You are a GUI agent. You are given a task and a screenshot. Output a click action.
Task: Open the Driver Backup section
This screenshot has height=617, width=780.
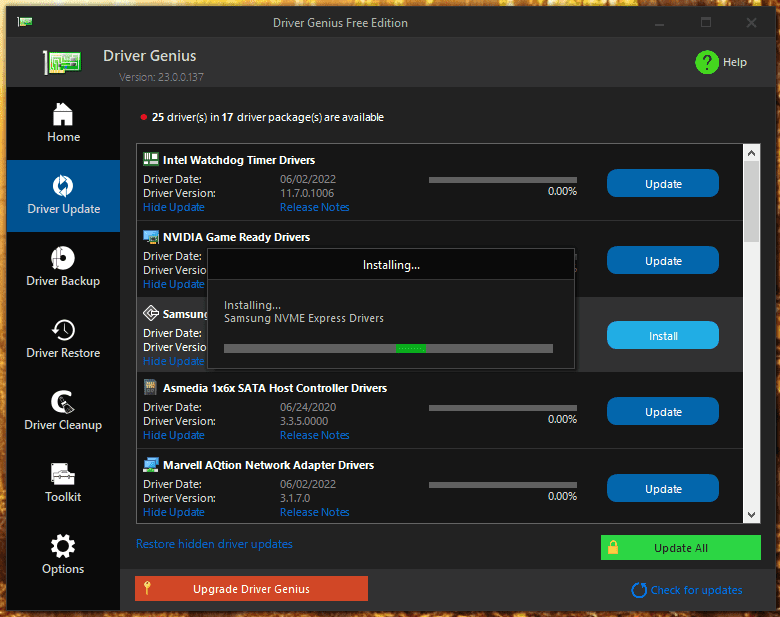point(63,267)
